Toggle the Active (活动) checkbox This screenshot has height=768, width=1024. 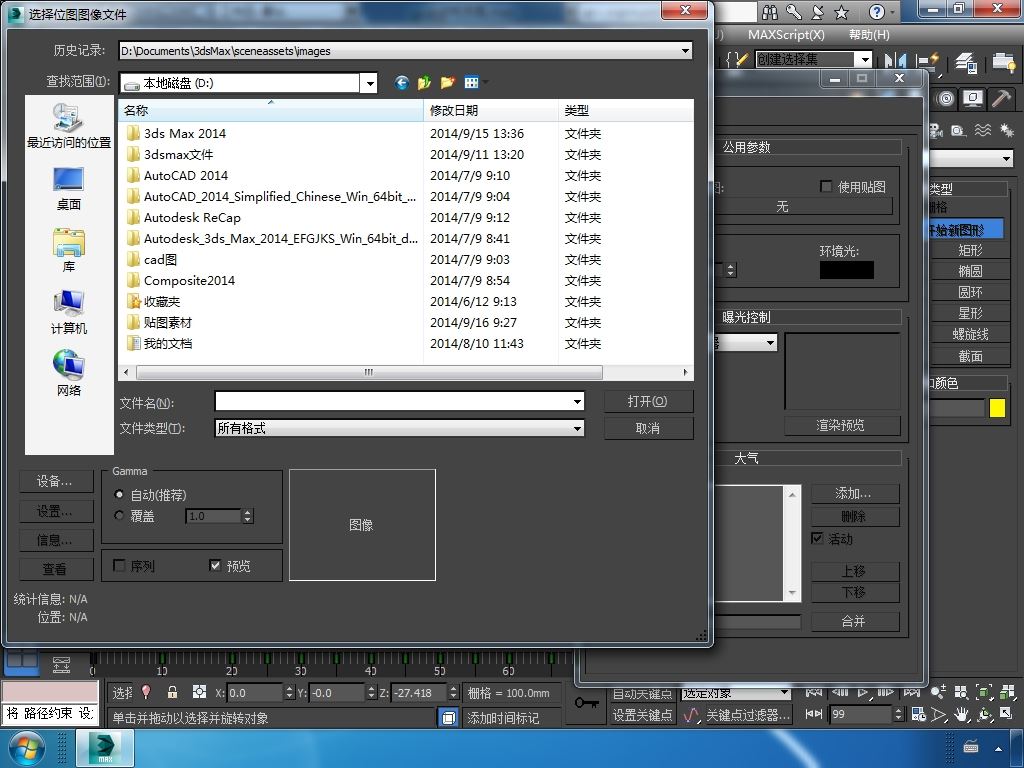pyautogui.click(x=817, y=538)
